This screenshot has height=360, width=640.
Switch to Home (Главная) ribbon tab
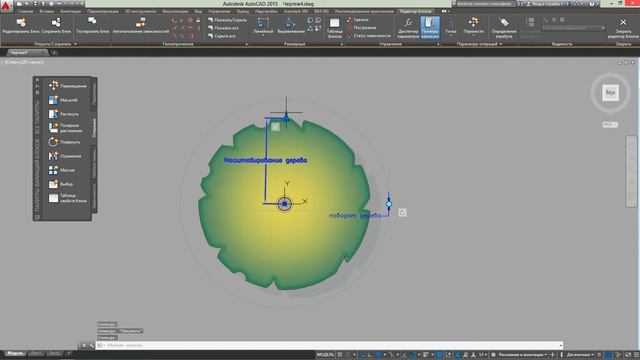click(25, 11)
